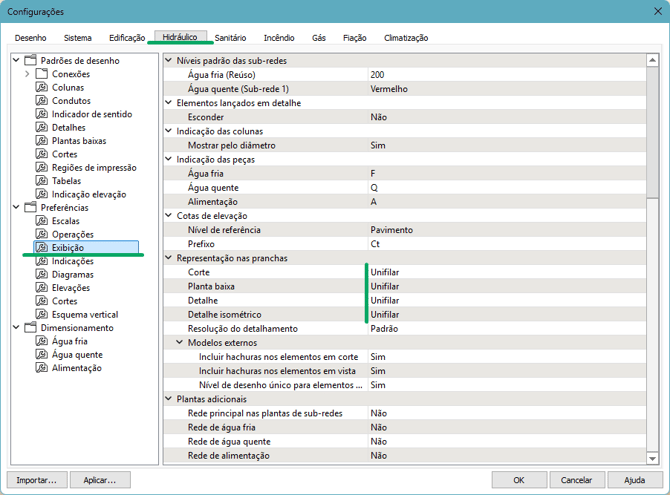Collapse the Padrões de desenho tree group
670x495 pixels.
(15, 61)
